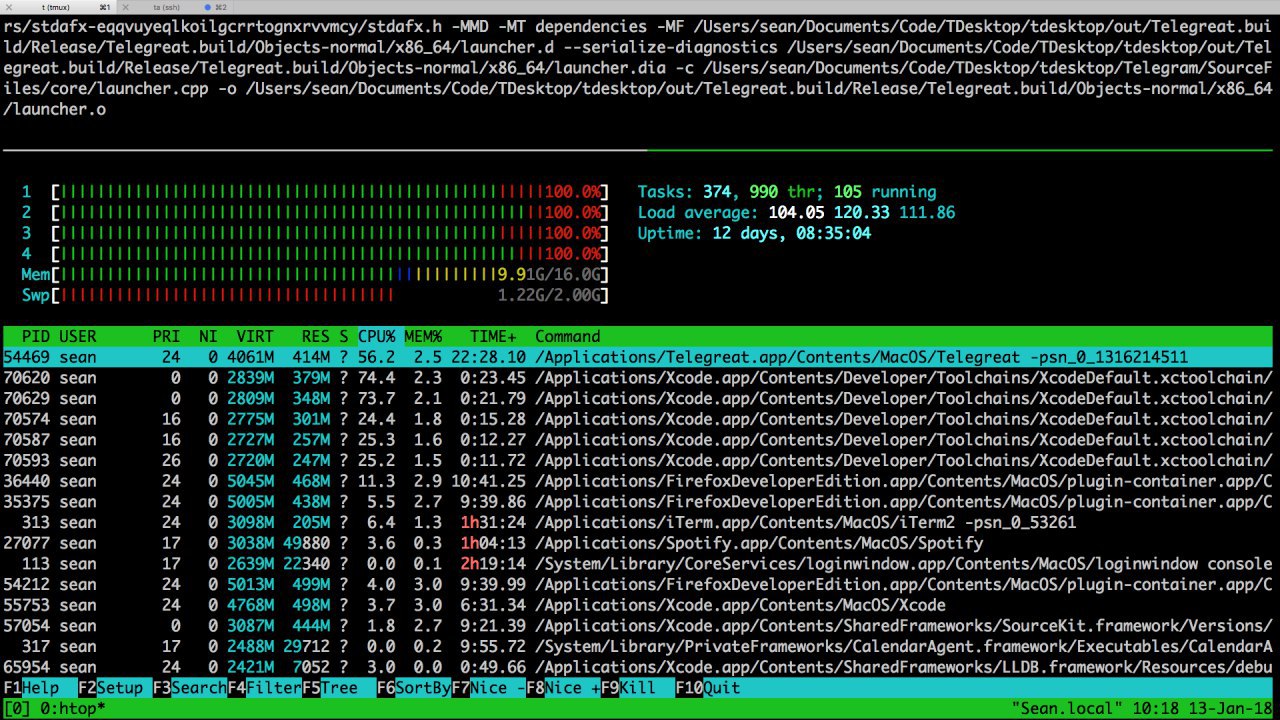Select process row with PID 70574
This screenshot has height=720, width=1280.
click(x=638, y=419)
